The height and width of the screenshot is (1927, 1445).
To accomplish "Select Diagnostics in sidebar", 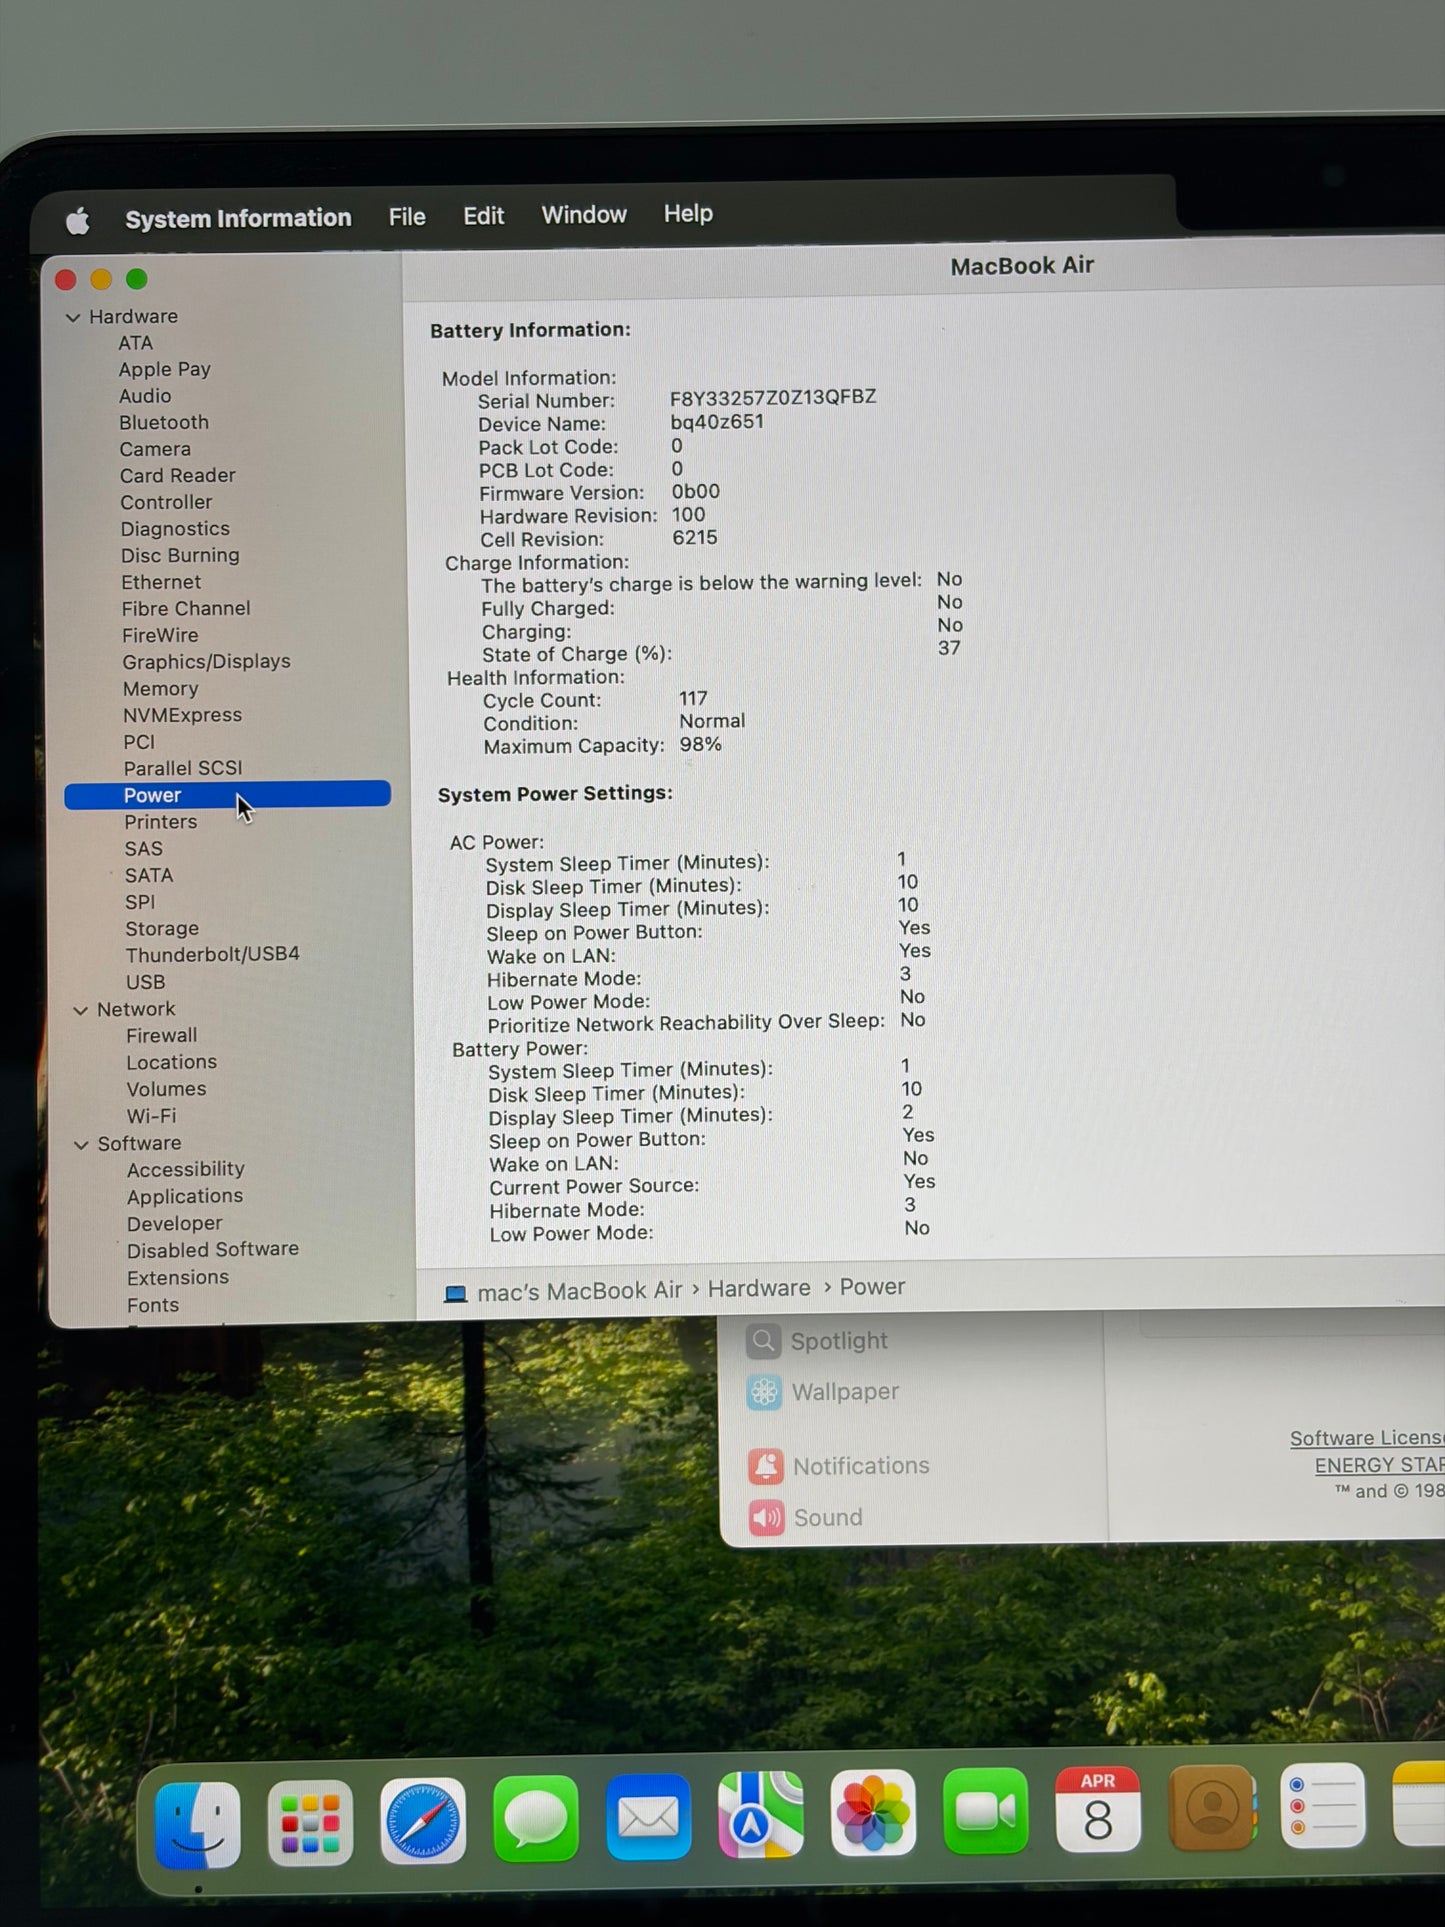I will (175, 528).
